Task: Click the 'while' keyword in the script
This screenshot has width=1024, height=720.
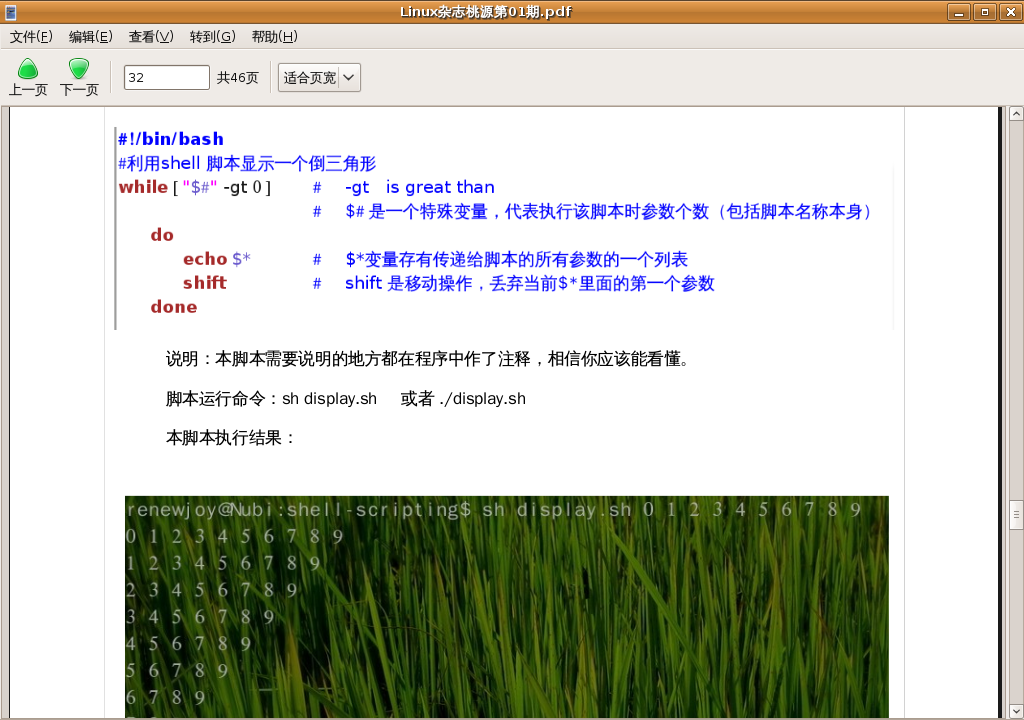Action: click(x=143, y=188)
